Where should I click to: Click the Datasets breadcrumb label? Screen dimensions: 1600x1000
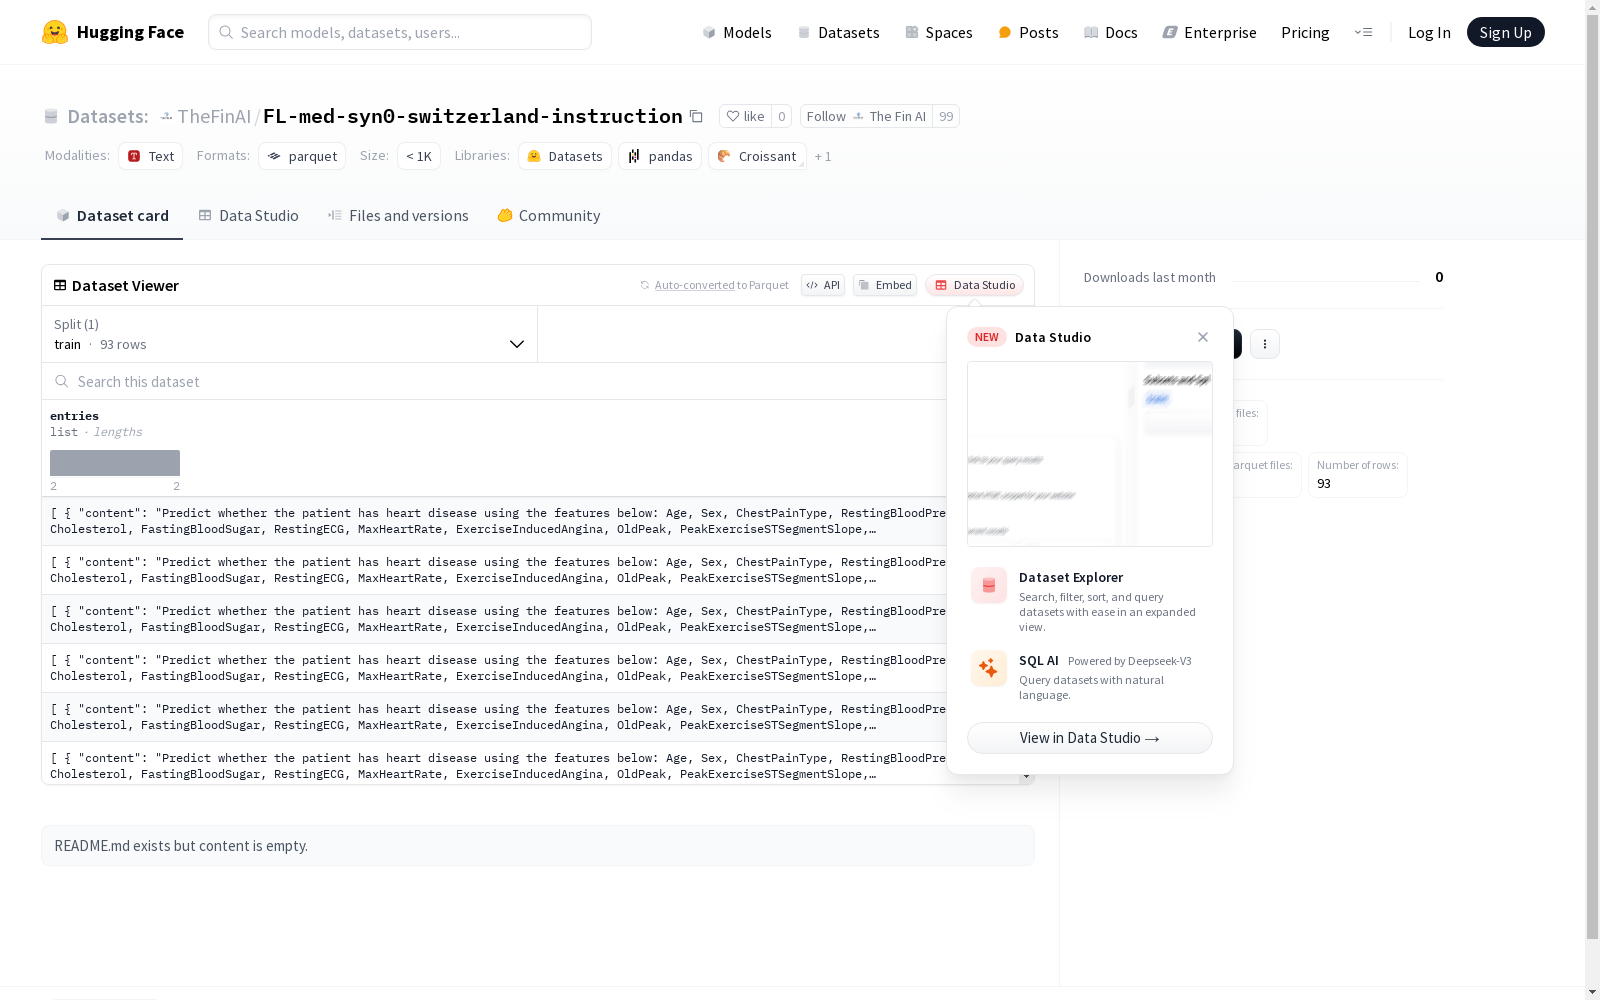(x=108, y=116)
